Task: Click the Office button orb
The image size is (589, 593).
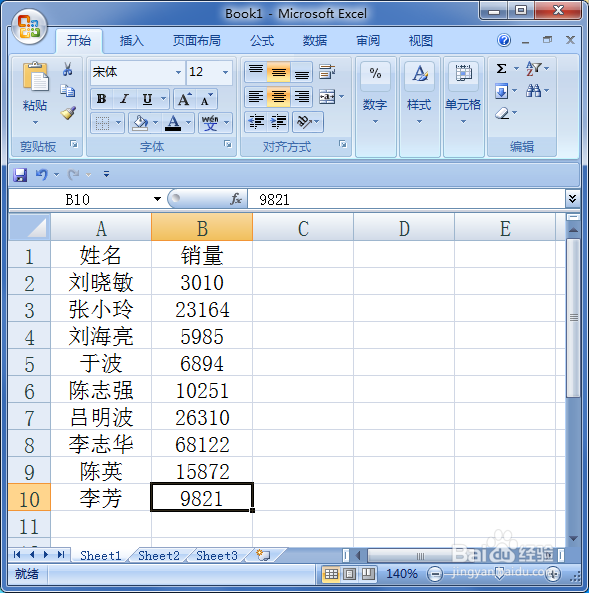Action: (x=29, y=26)
